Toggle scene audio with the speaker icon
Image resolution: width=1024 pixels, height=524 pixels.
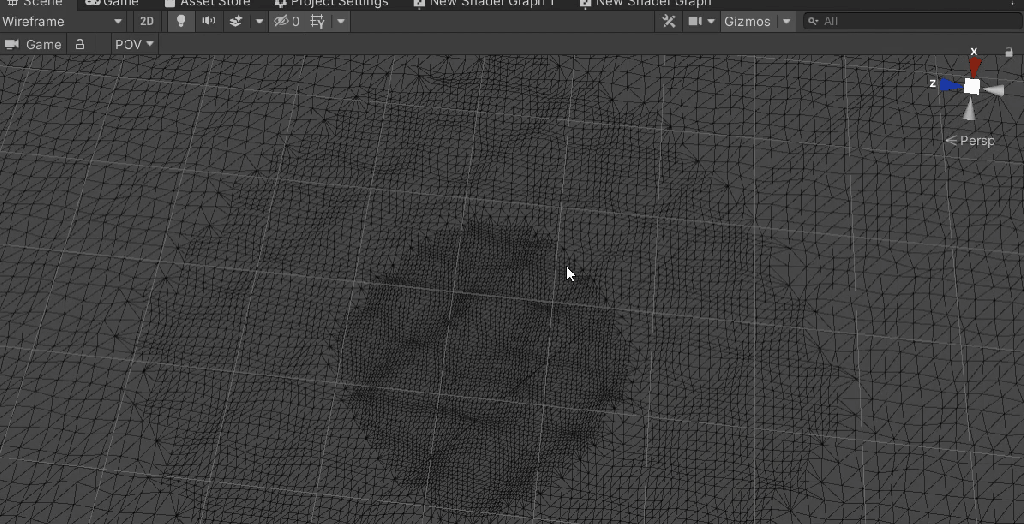(208, 21)
